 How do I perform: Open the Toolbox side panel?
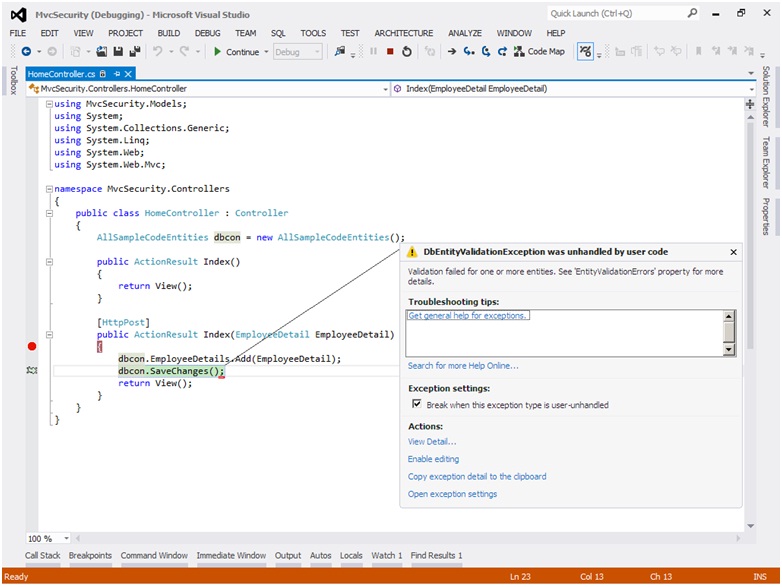point(14,80)
